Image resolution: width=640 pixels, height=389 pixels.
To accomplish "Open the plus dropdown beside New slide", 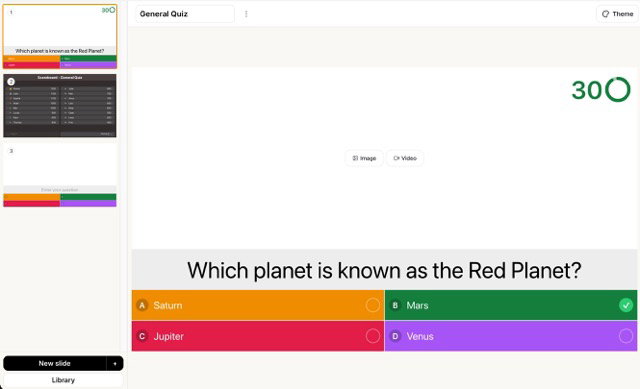I will 115,363.
